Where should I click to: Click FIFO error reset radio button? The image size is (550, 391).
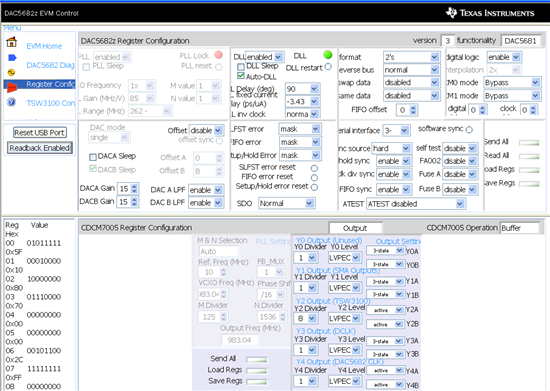click(x=314, y=178)
